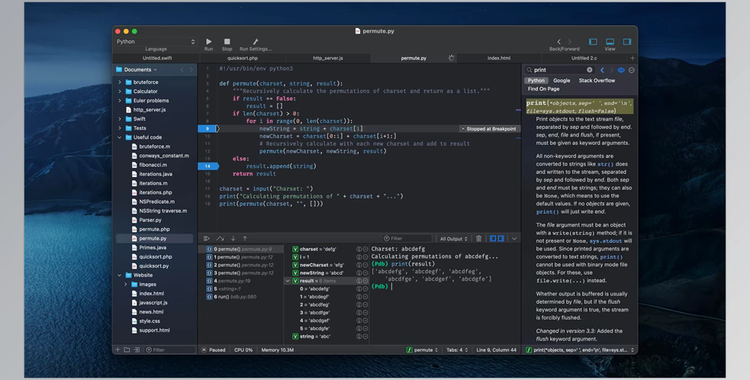
Task: Toggle the left sidebar view icon
Action: 593,42
